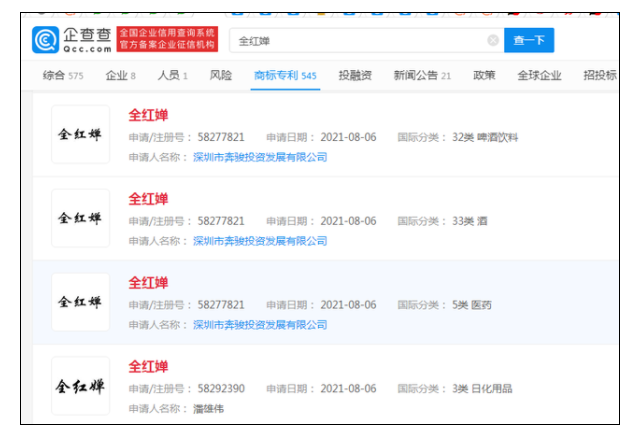Screen dimensions: 627x432
Task: Click application date in 33类 酒 row
Action: tap(348, 221)
